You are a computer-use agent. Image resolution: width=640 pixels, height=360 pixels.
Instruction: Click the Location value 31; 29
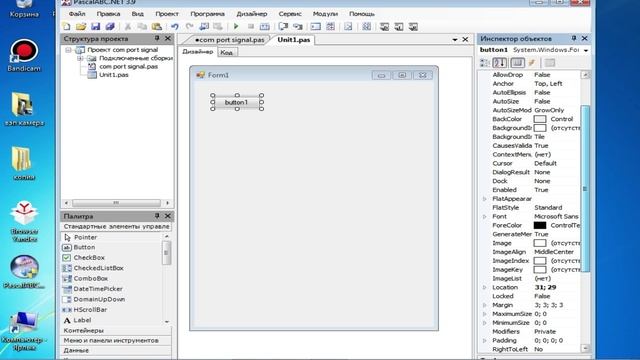coord(545,287)
